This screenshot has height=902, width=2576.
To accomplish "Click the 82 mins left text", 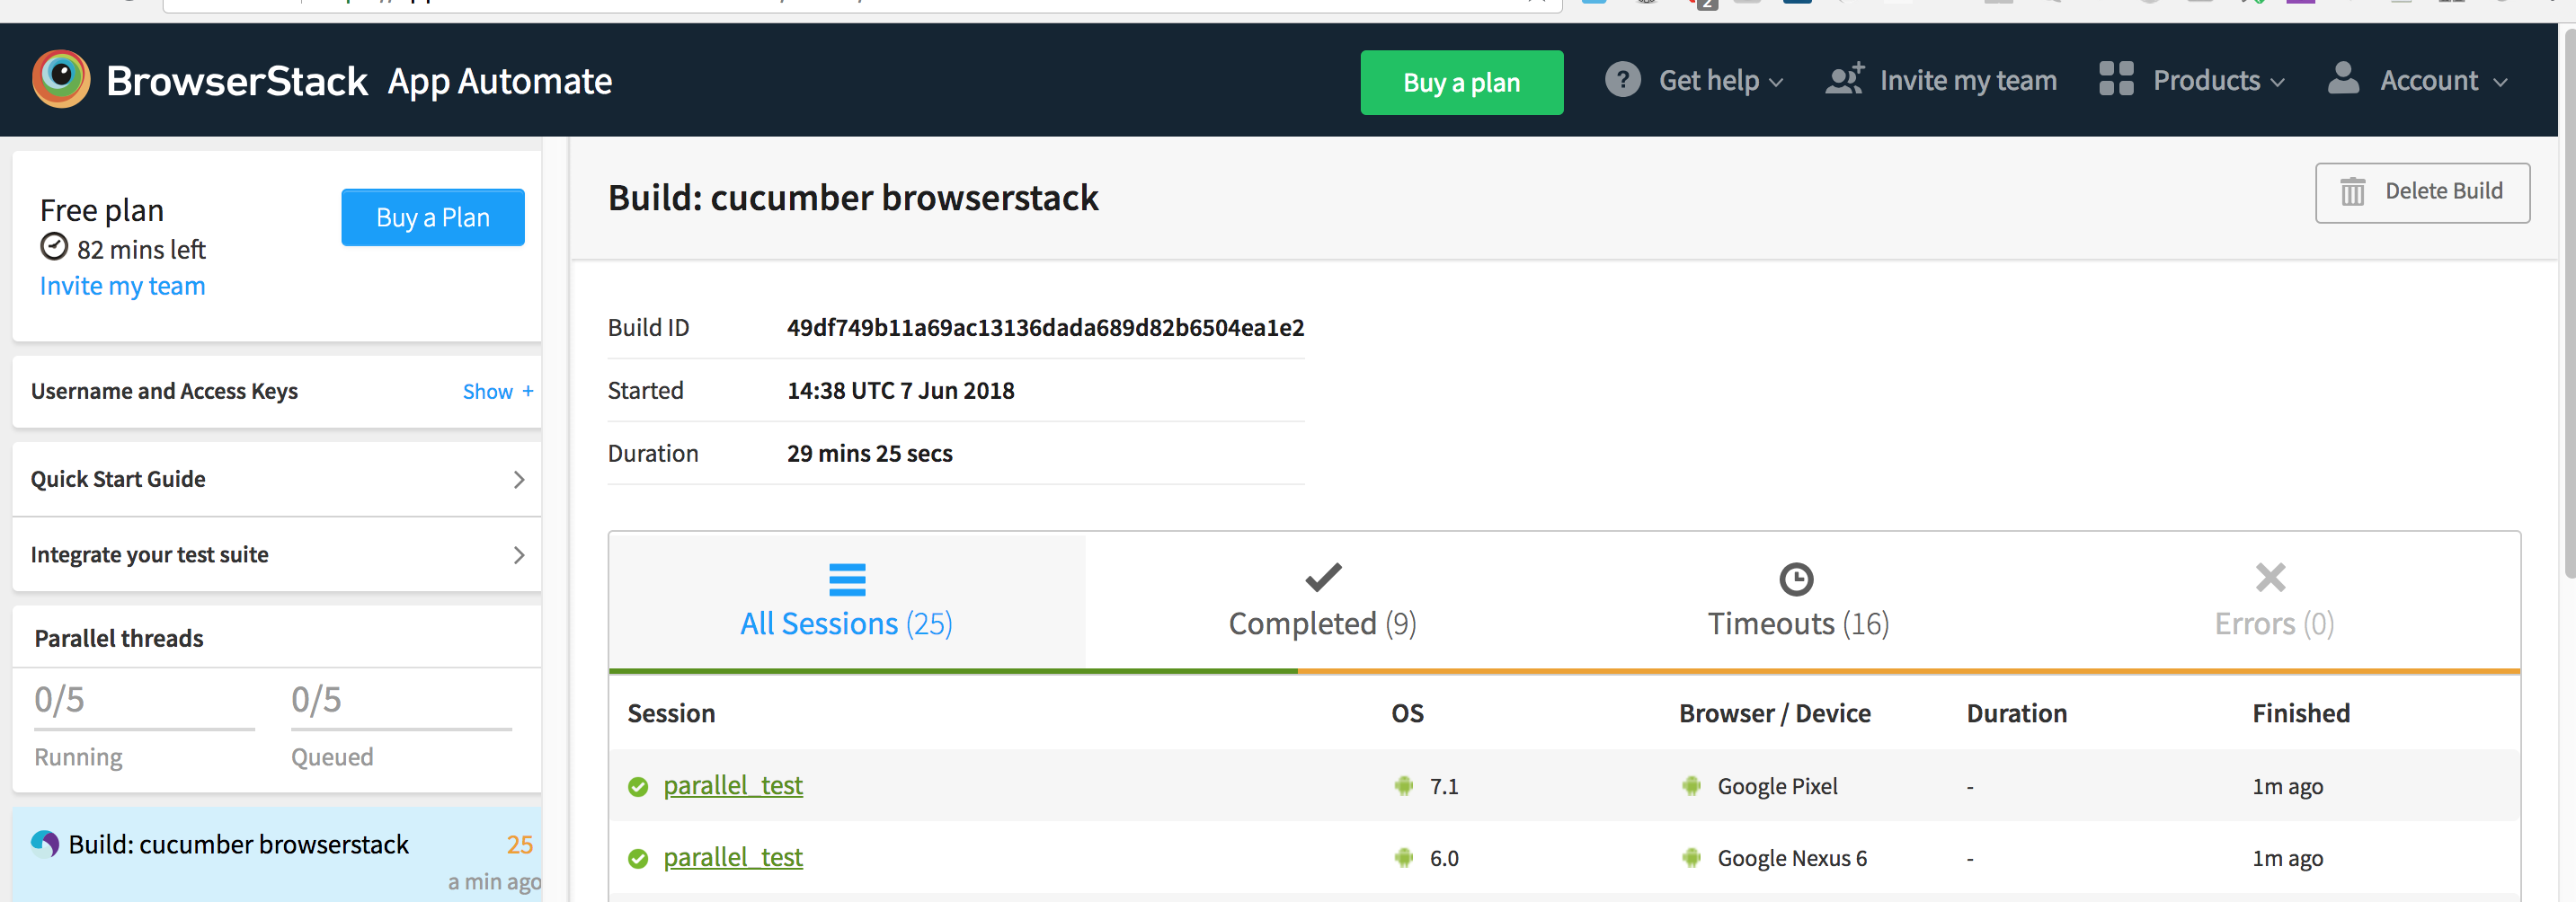I will (x=141, y=249).
